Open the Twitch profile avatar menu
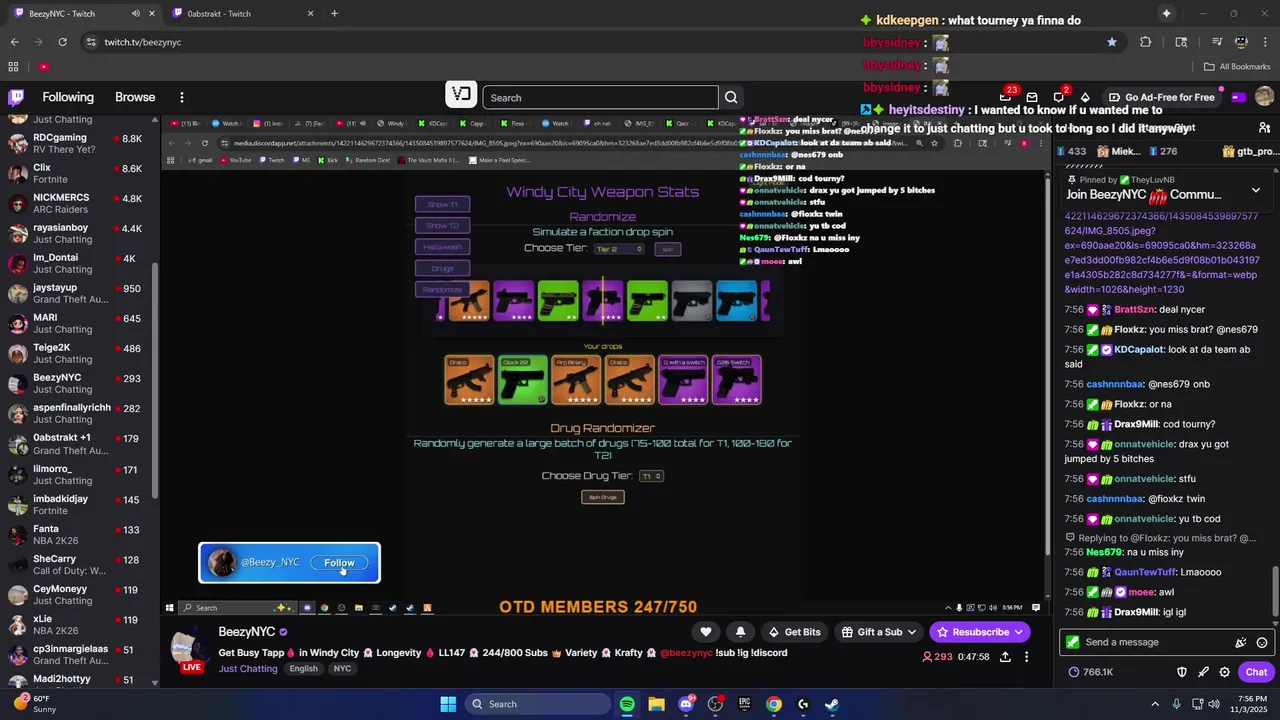Viewport: 1280px width, 720px height. (x=1264, y=97)
